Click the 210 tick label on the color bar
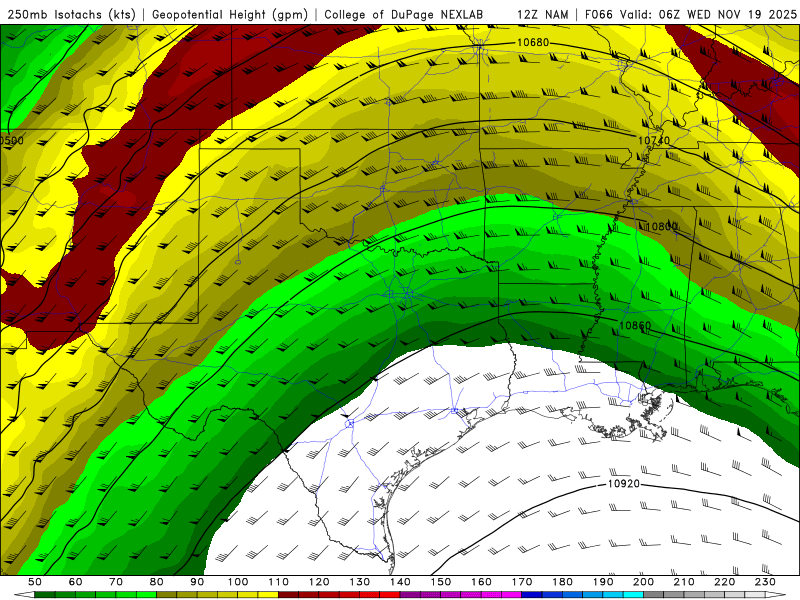 pyautogui.click(x=684, y=582)
